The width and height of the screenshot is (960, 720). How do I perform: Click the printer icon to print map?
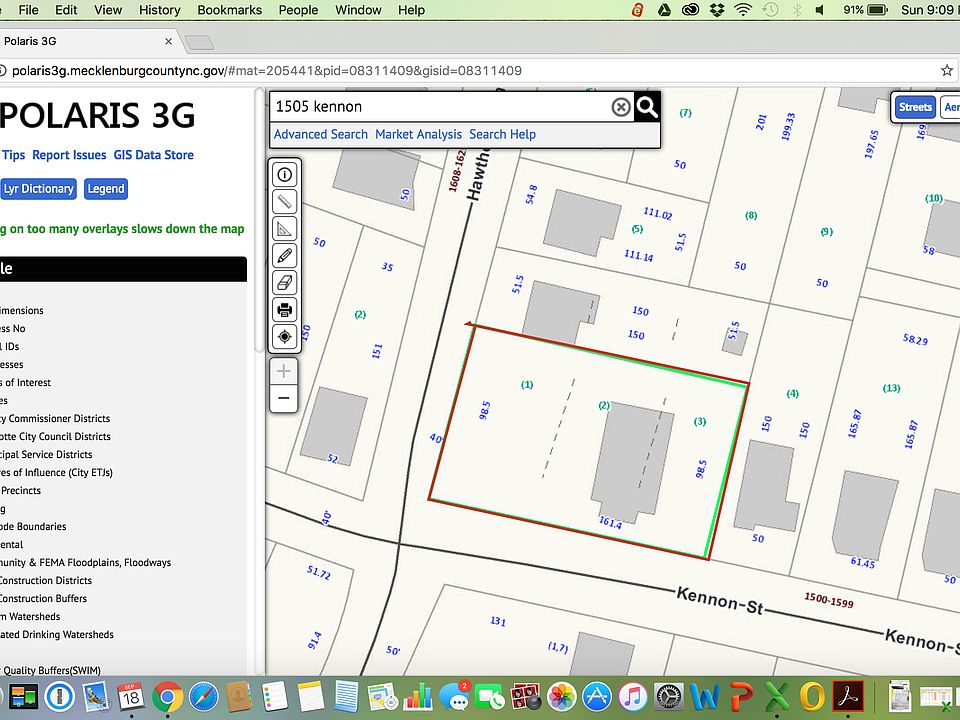285,310
